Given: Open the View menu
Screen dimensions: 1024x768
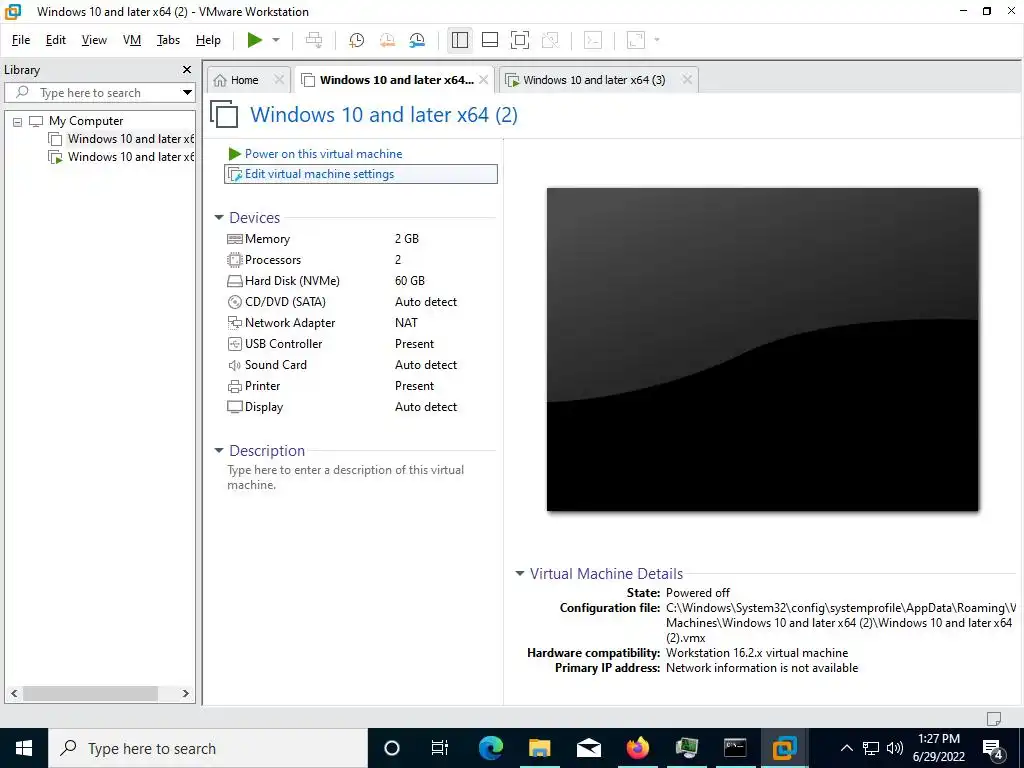Looking at the screenshot, I should [94, 40].
